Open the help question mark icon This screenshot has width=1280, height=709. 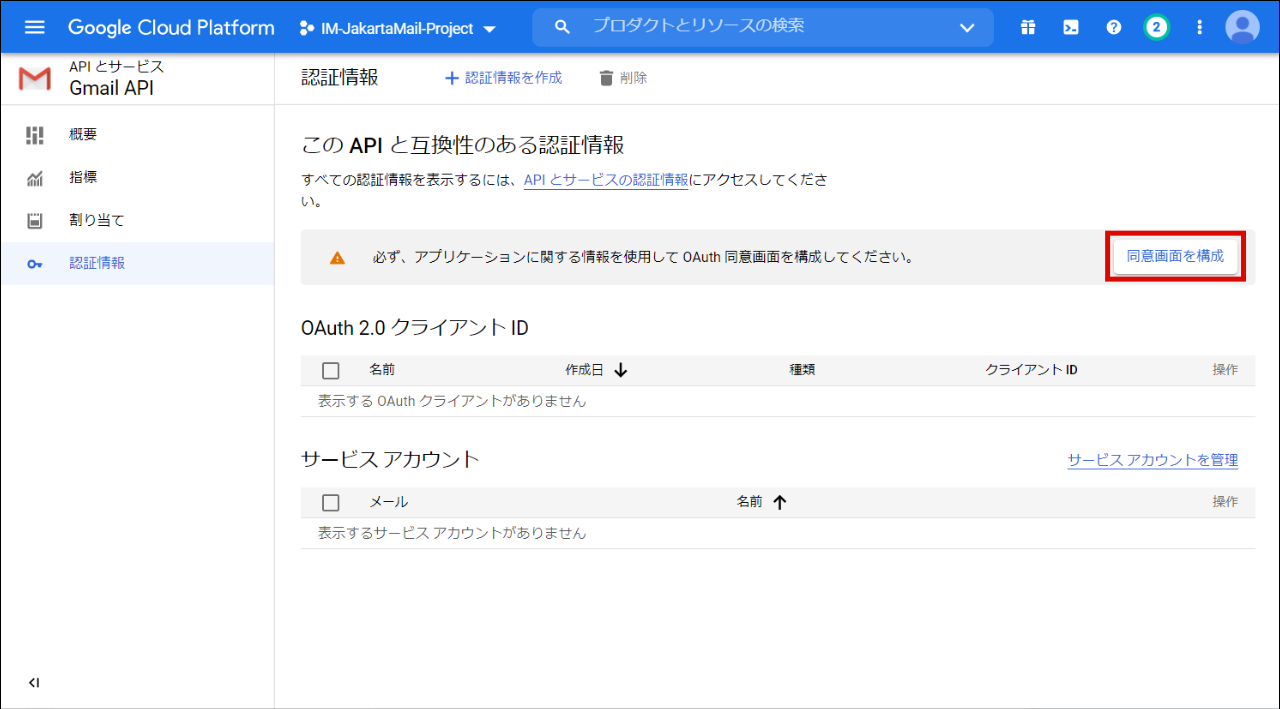click(x=1114, y=28)
